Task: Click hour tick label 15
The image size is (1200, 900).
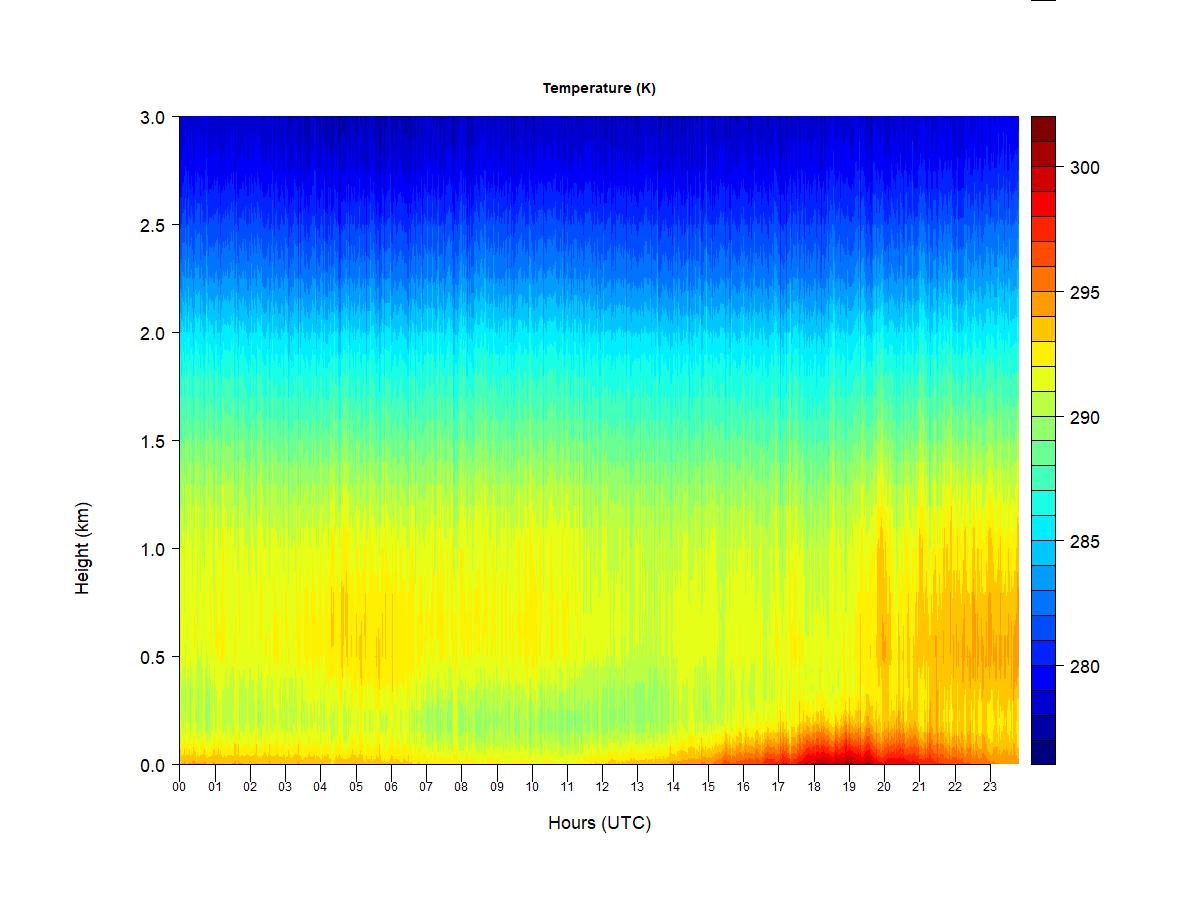Action: (708, 787)
